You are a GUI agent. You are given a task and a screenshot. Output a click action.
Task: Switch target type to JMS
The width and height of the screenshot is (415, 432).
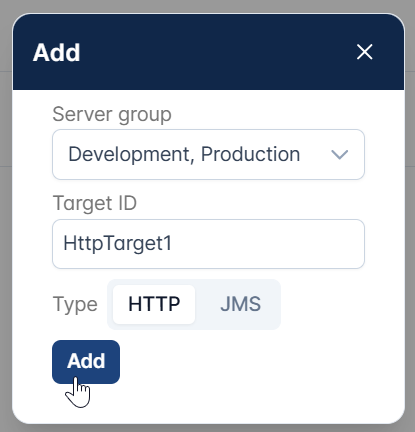tap(240, 304)
